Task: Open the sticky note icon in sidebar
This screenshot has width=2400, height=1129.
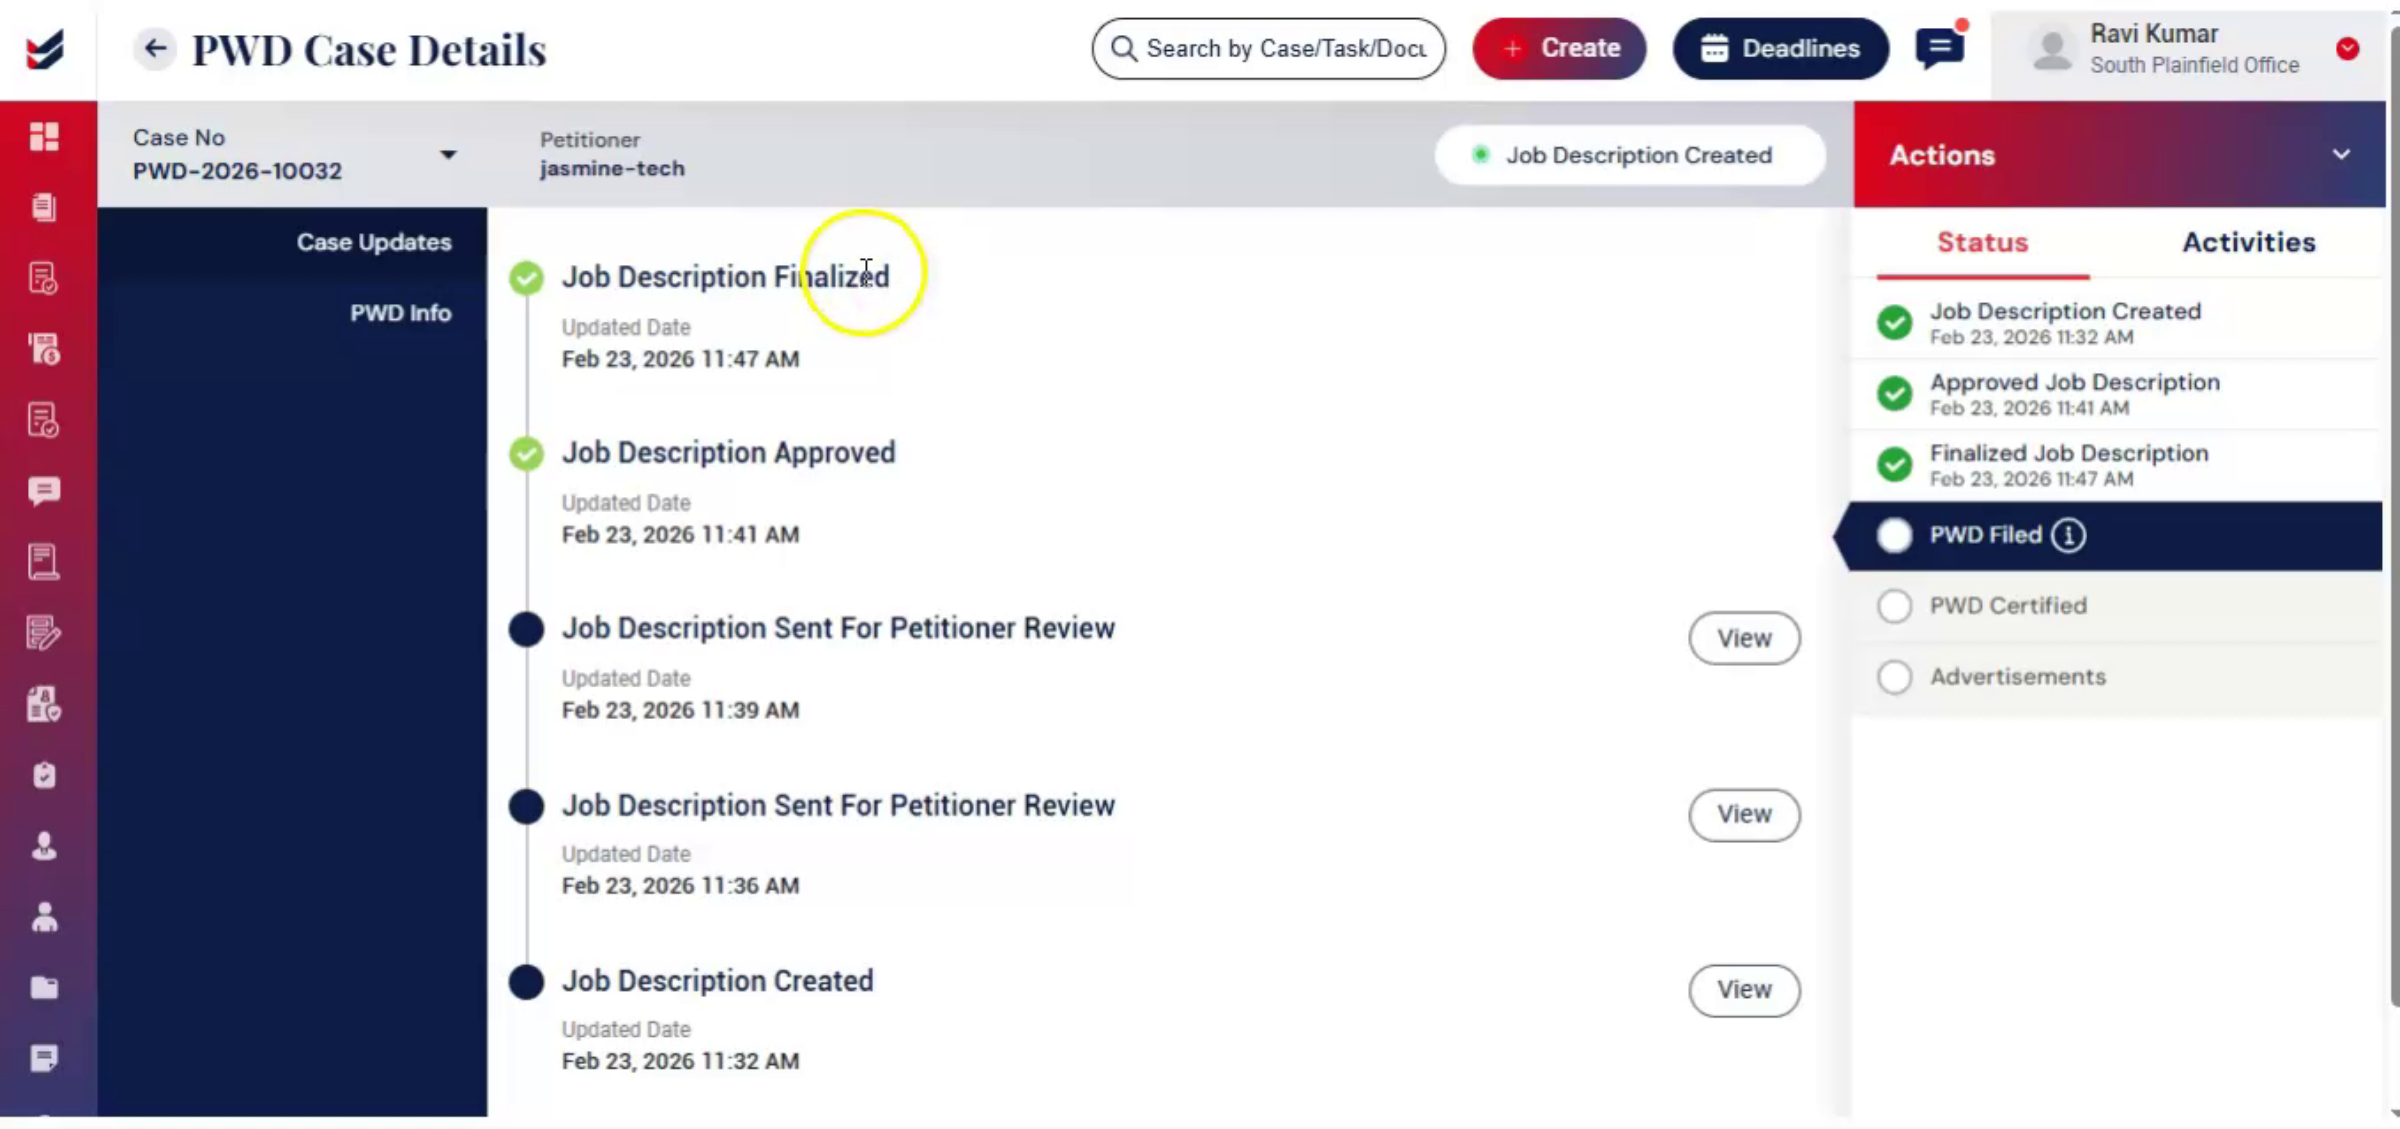Action: pyautogui.click(x=44, y=1058)
